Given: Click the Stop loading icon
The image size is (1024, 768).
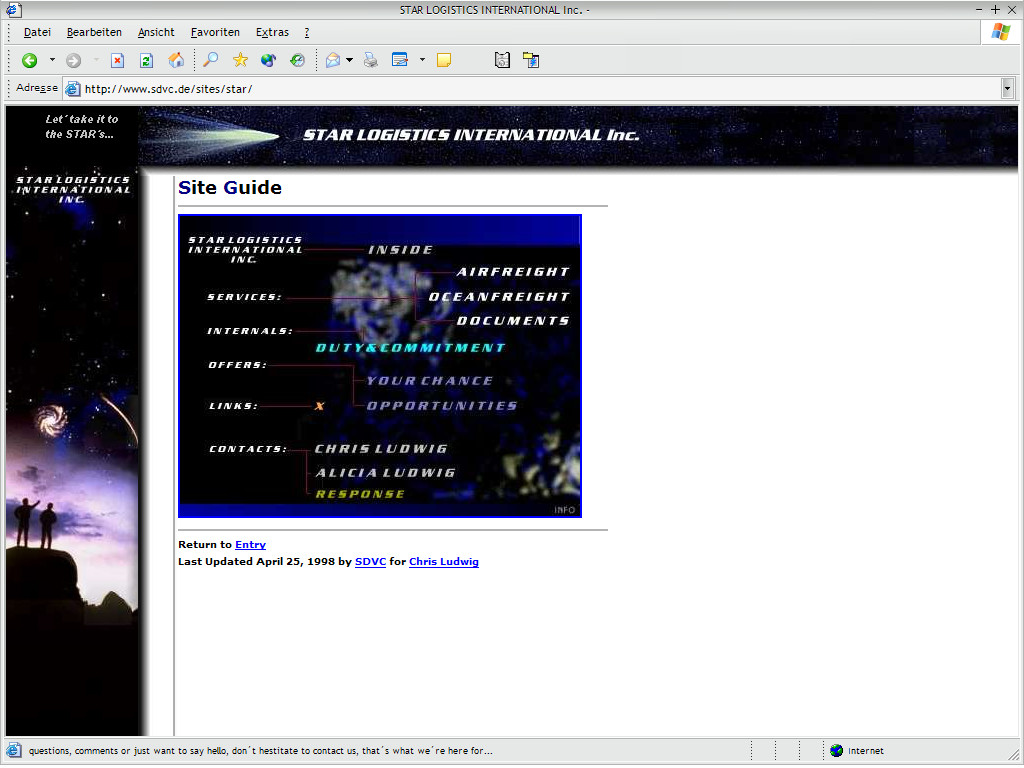Looking at the screenshot, I should [x=117, y=61].
